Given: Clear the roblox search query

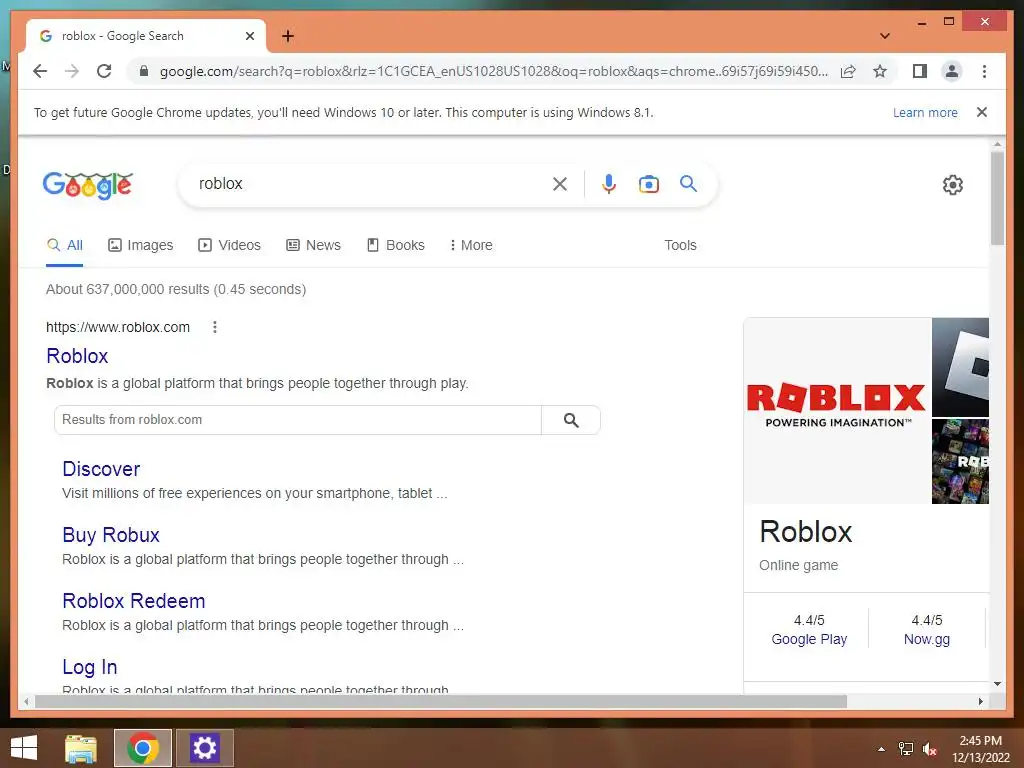Looking at the screenshot, I should point(560,184).
